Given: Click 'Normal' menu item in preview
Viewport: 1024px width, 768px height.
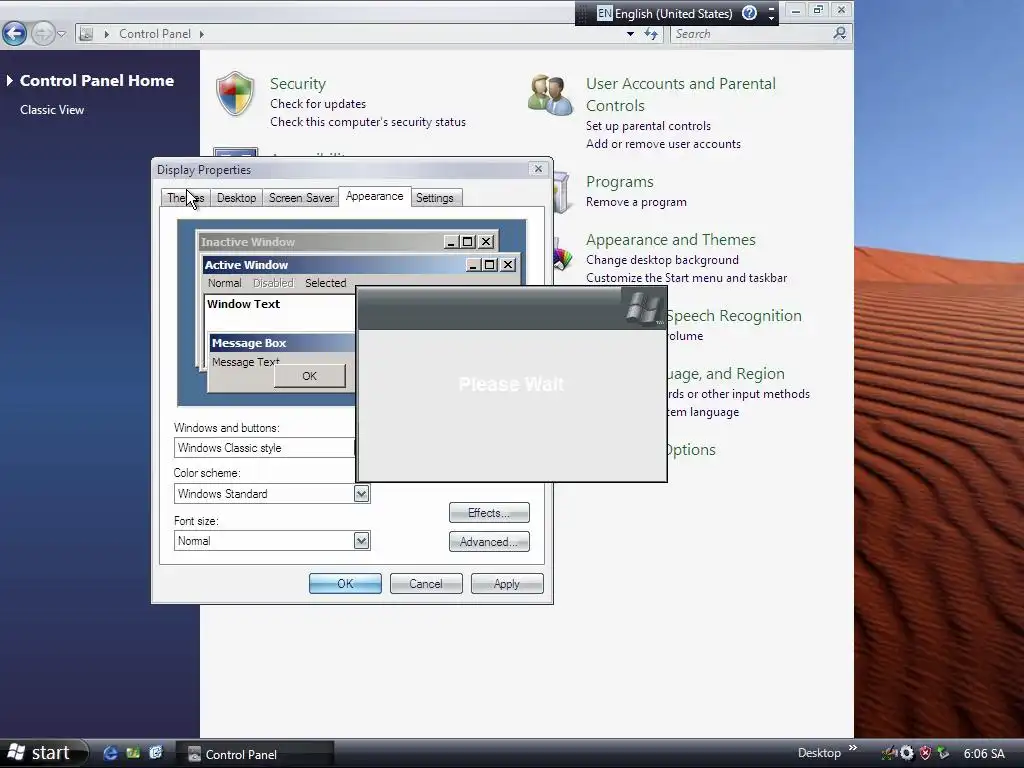Looking at the screenshot, I should [x=224, y=283].
